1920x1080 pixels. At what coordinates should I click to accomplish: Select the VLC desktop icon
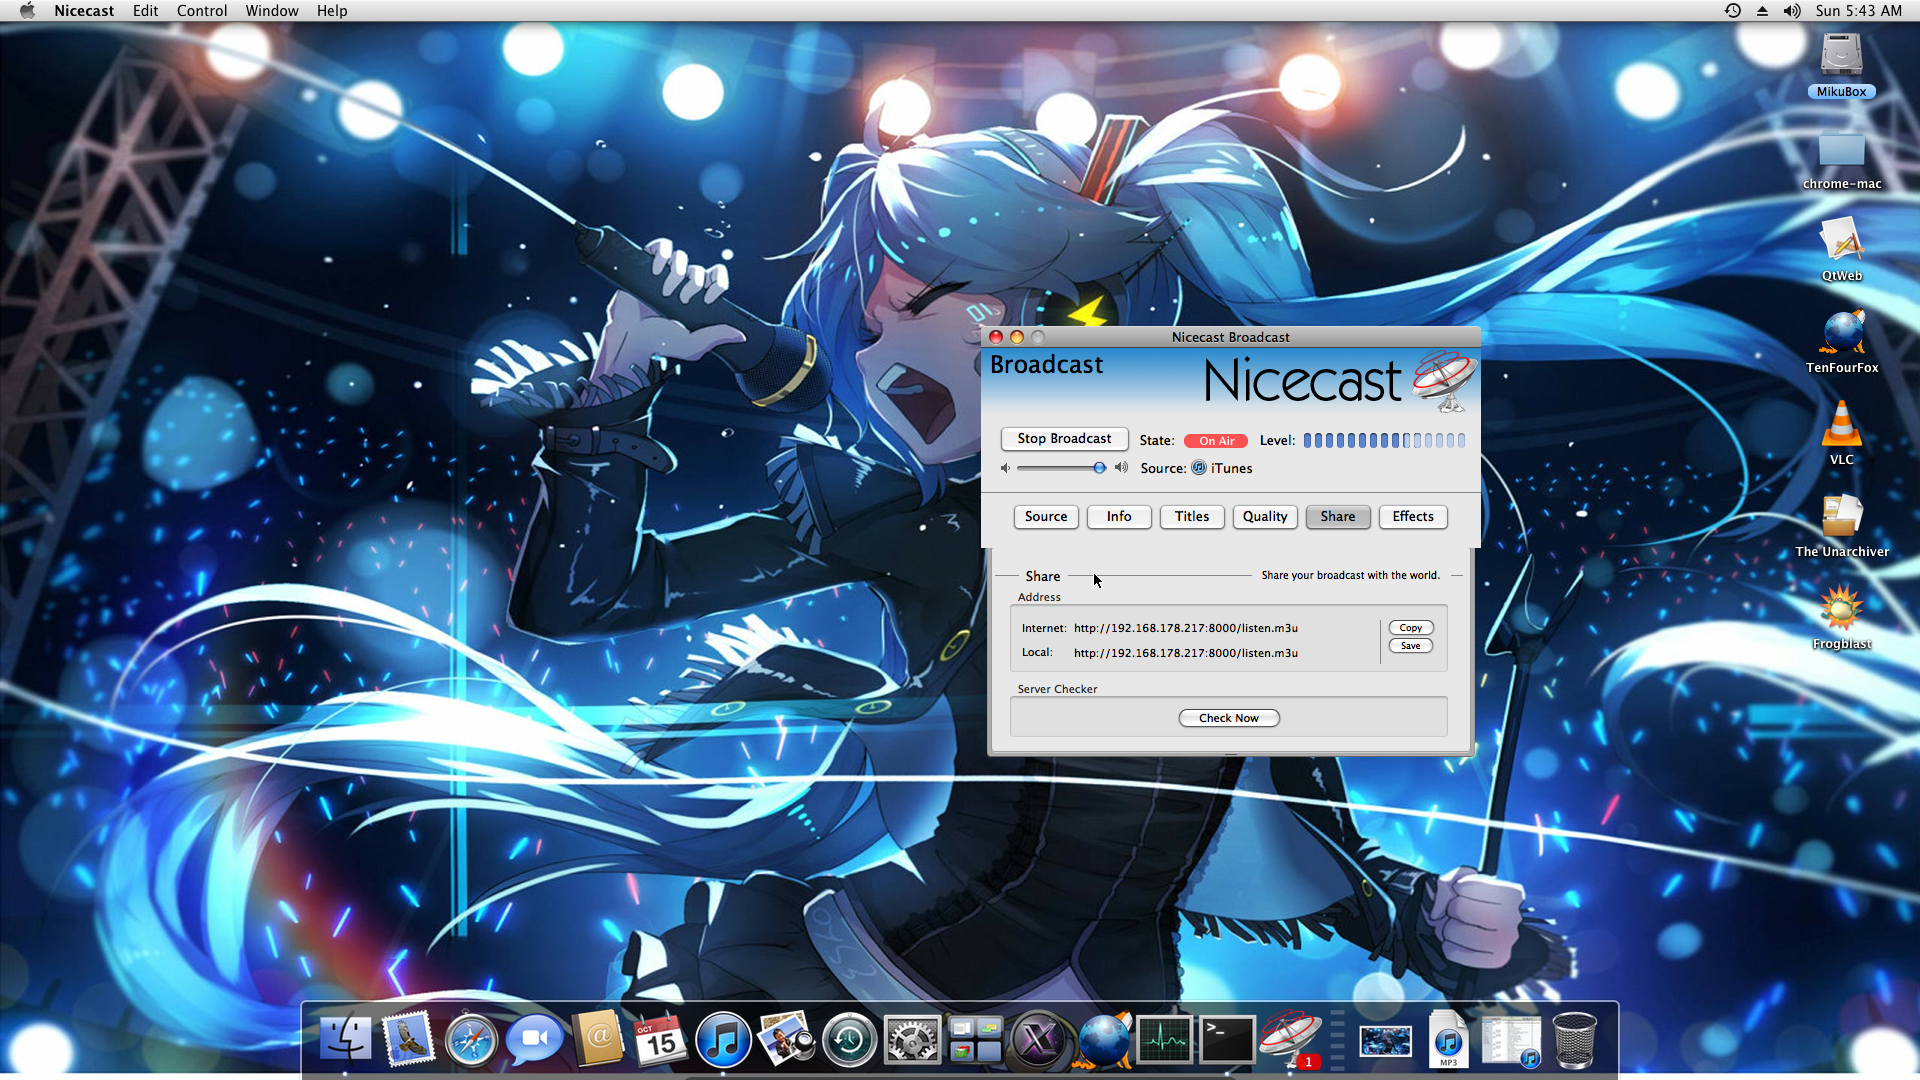1841,434
